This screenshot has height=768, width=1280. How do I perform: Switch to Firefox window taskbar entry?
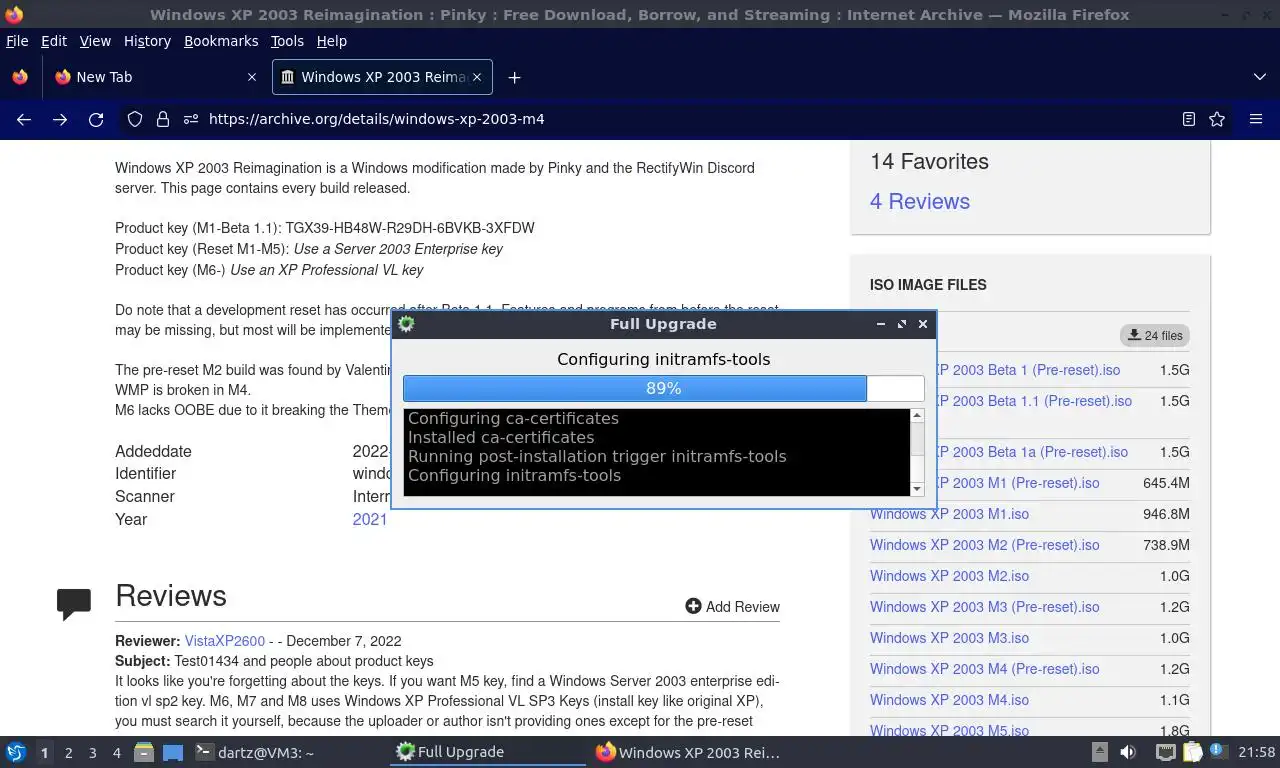(x=688, y=752)
